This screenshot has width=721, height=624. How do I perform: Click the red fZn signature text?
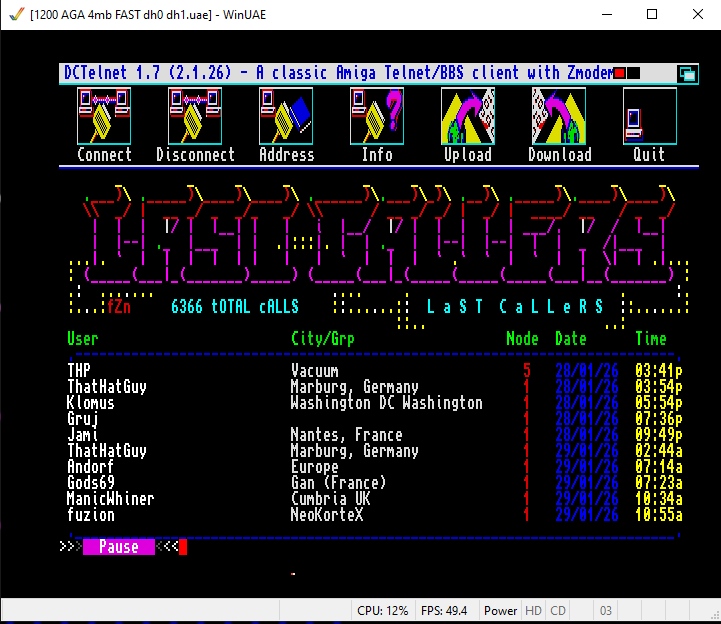click(x=119, y=307)
